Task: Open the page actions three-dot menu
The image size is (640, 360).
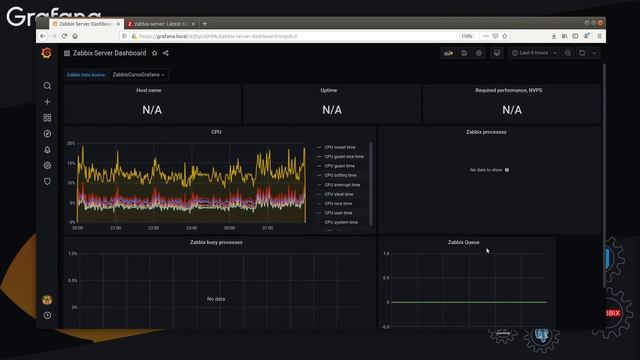Action: point(485,36)
